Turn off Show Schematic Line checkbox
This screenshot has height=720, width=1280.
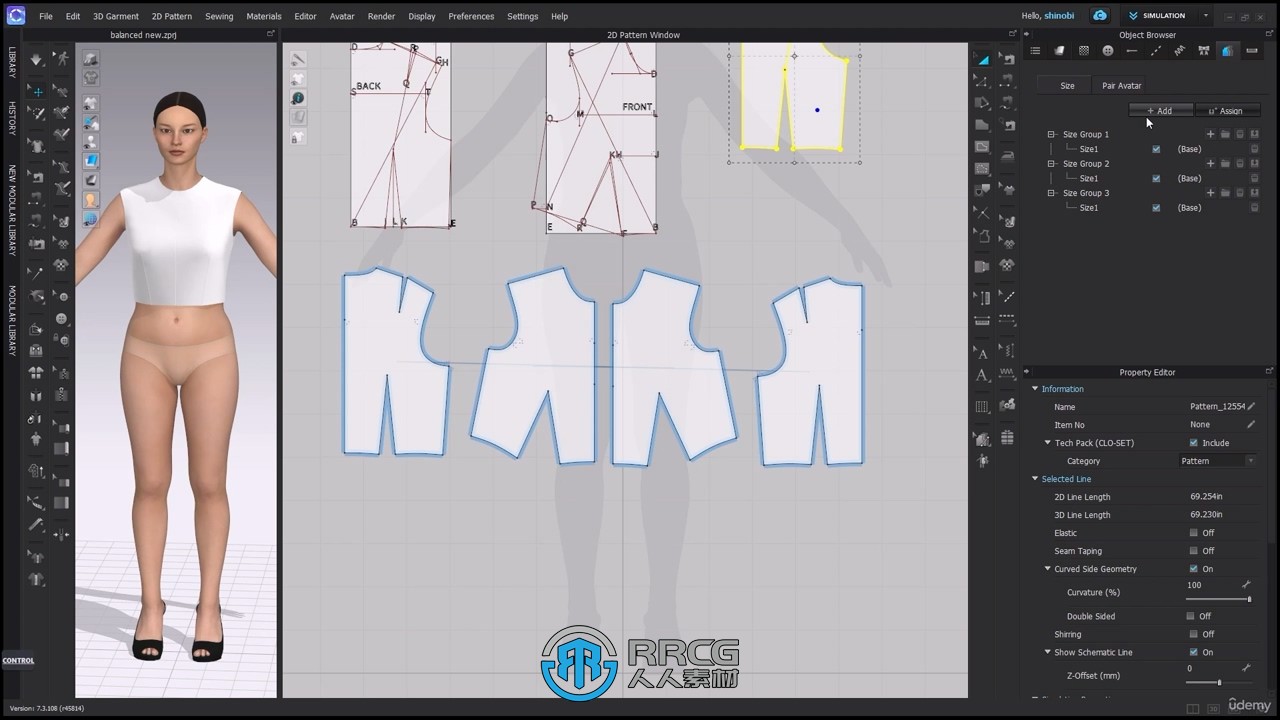click(x=1193, y=652)
